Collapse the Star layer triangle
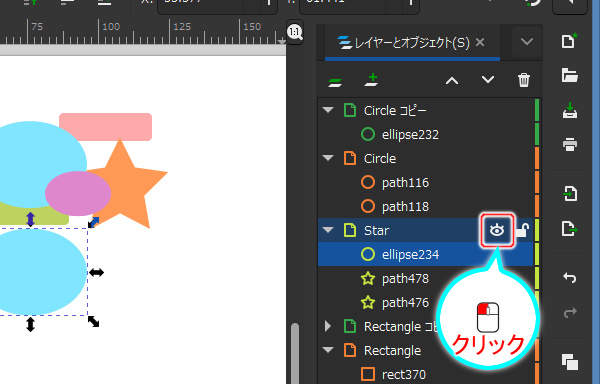This screenshot has height=384, width=600. (x=328, y=230)
